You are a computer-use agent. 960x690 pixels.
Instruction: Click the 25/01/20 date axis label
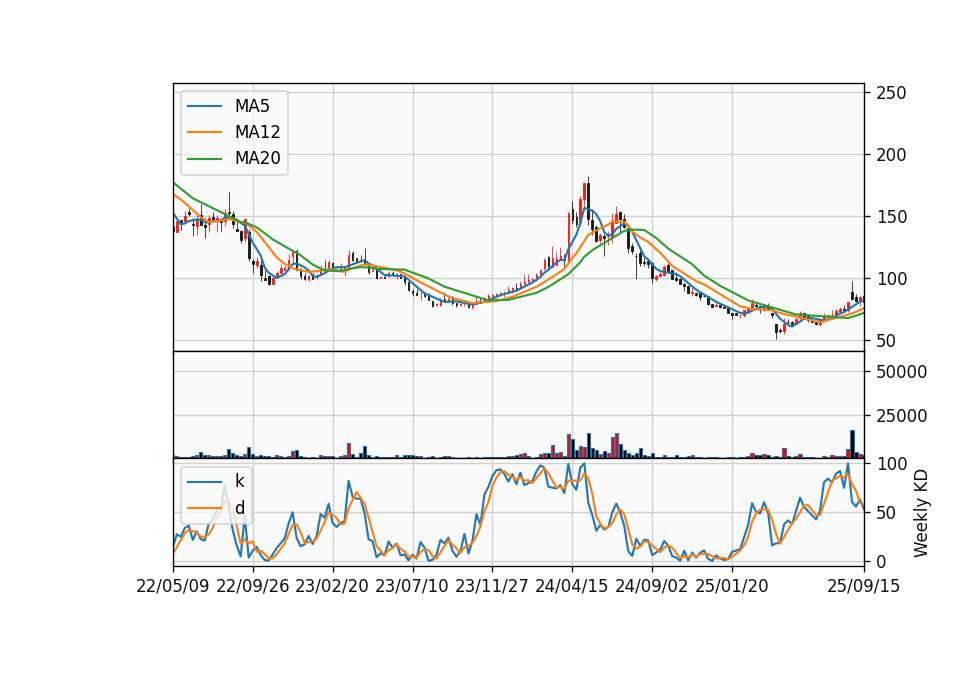click(x=732, y=586)
